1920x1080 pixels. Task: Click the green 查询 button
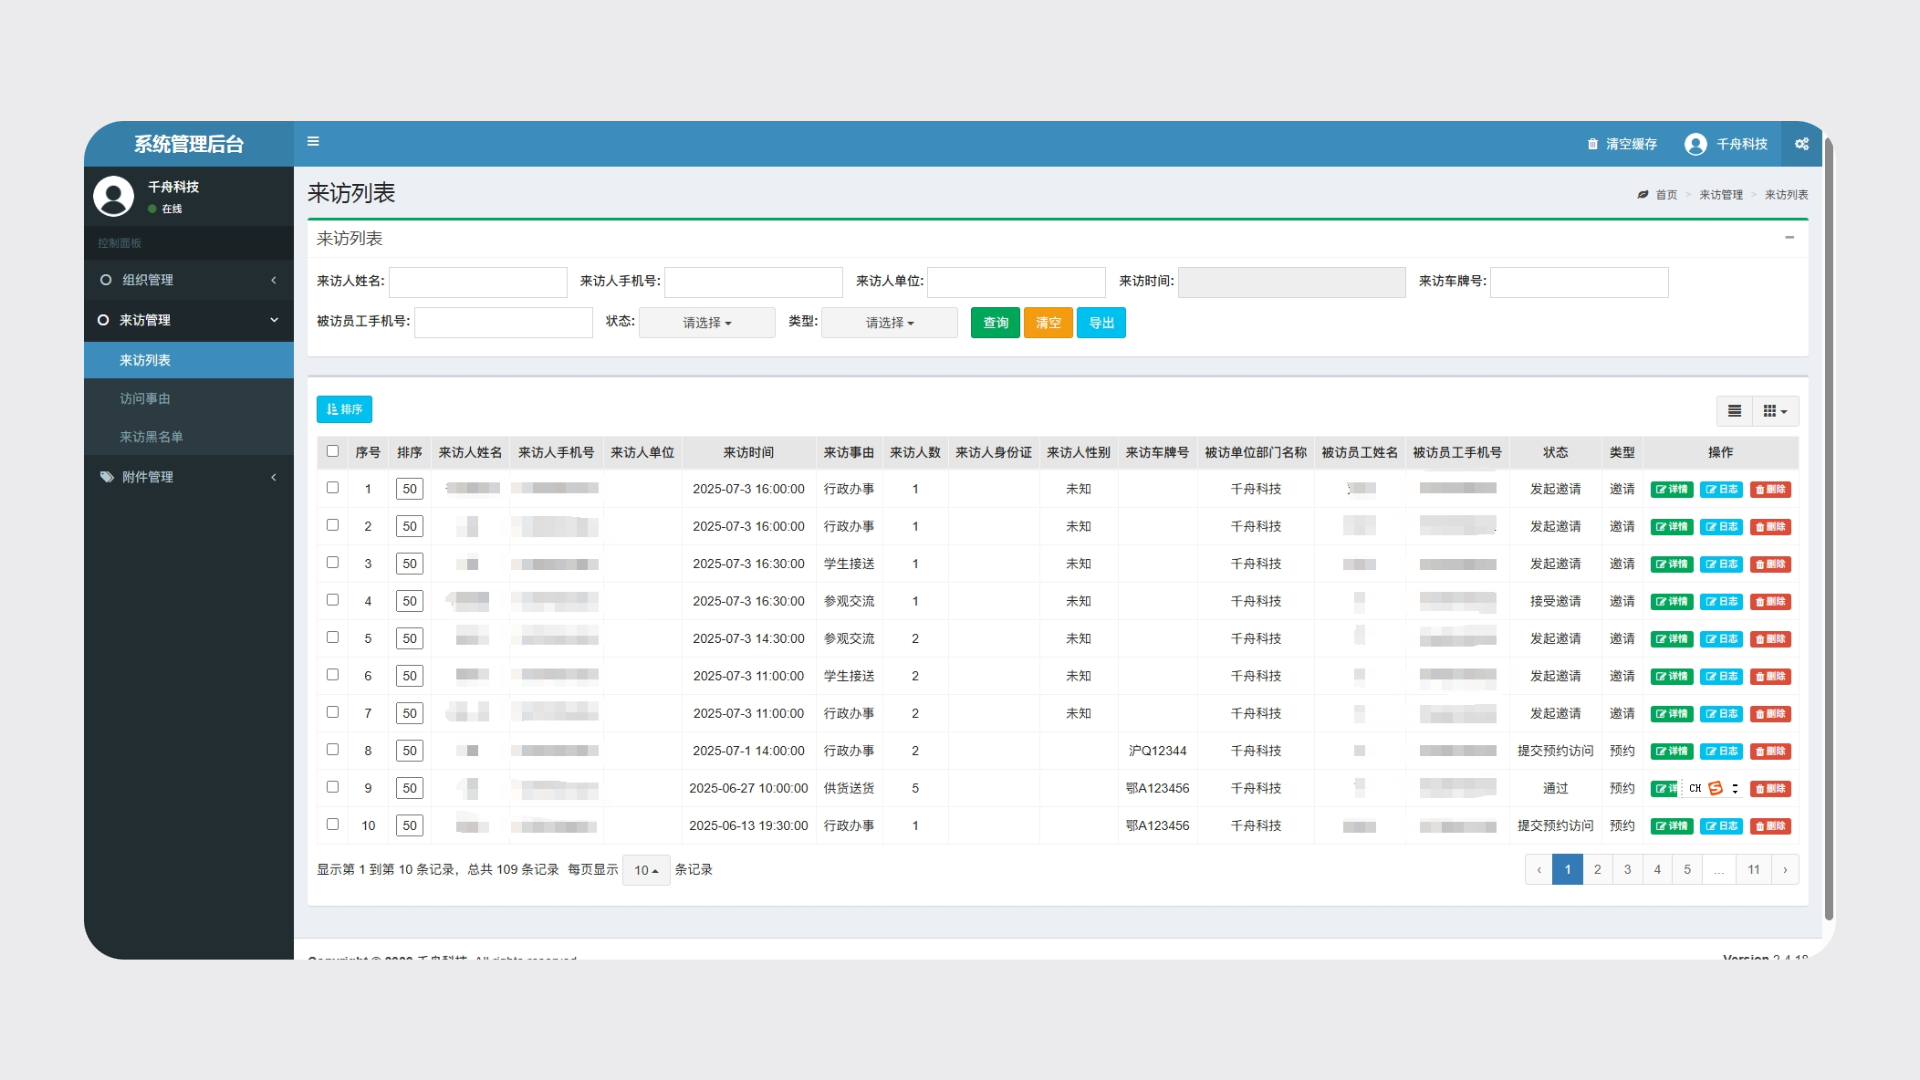pyautogui.click(x=995, y=322)
